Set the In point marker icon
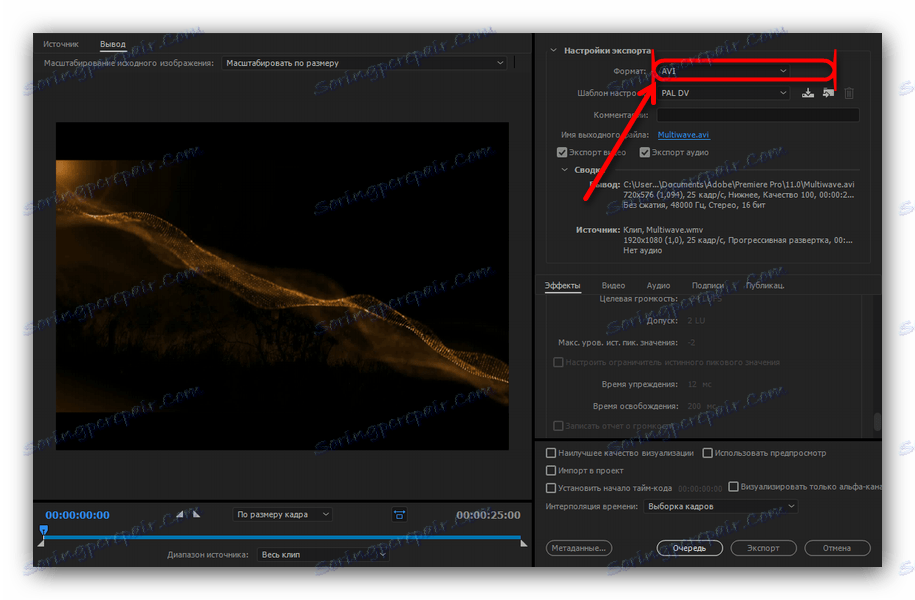The width and height of the screenshot is (915, 600). pos(180,514)
